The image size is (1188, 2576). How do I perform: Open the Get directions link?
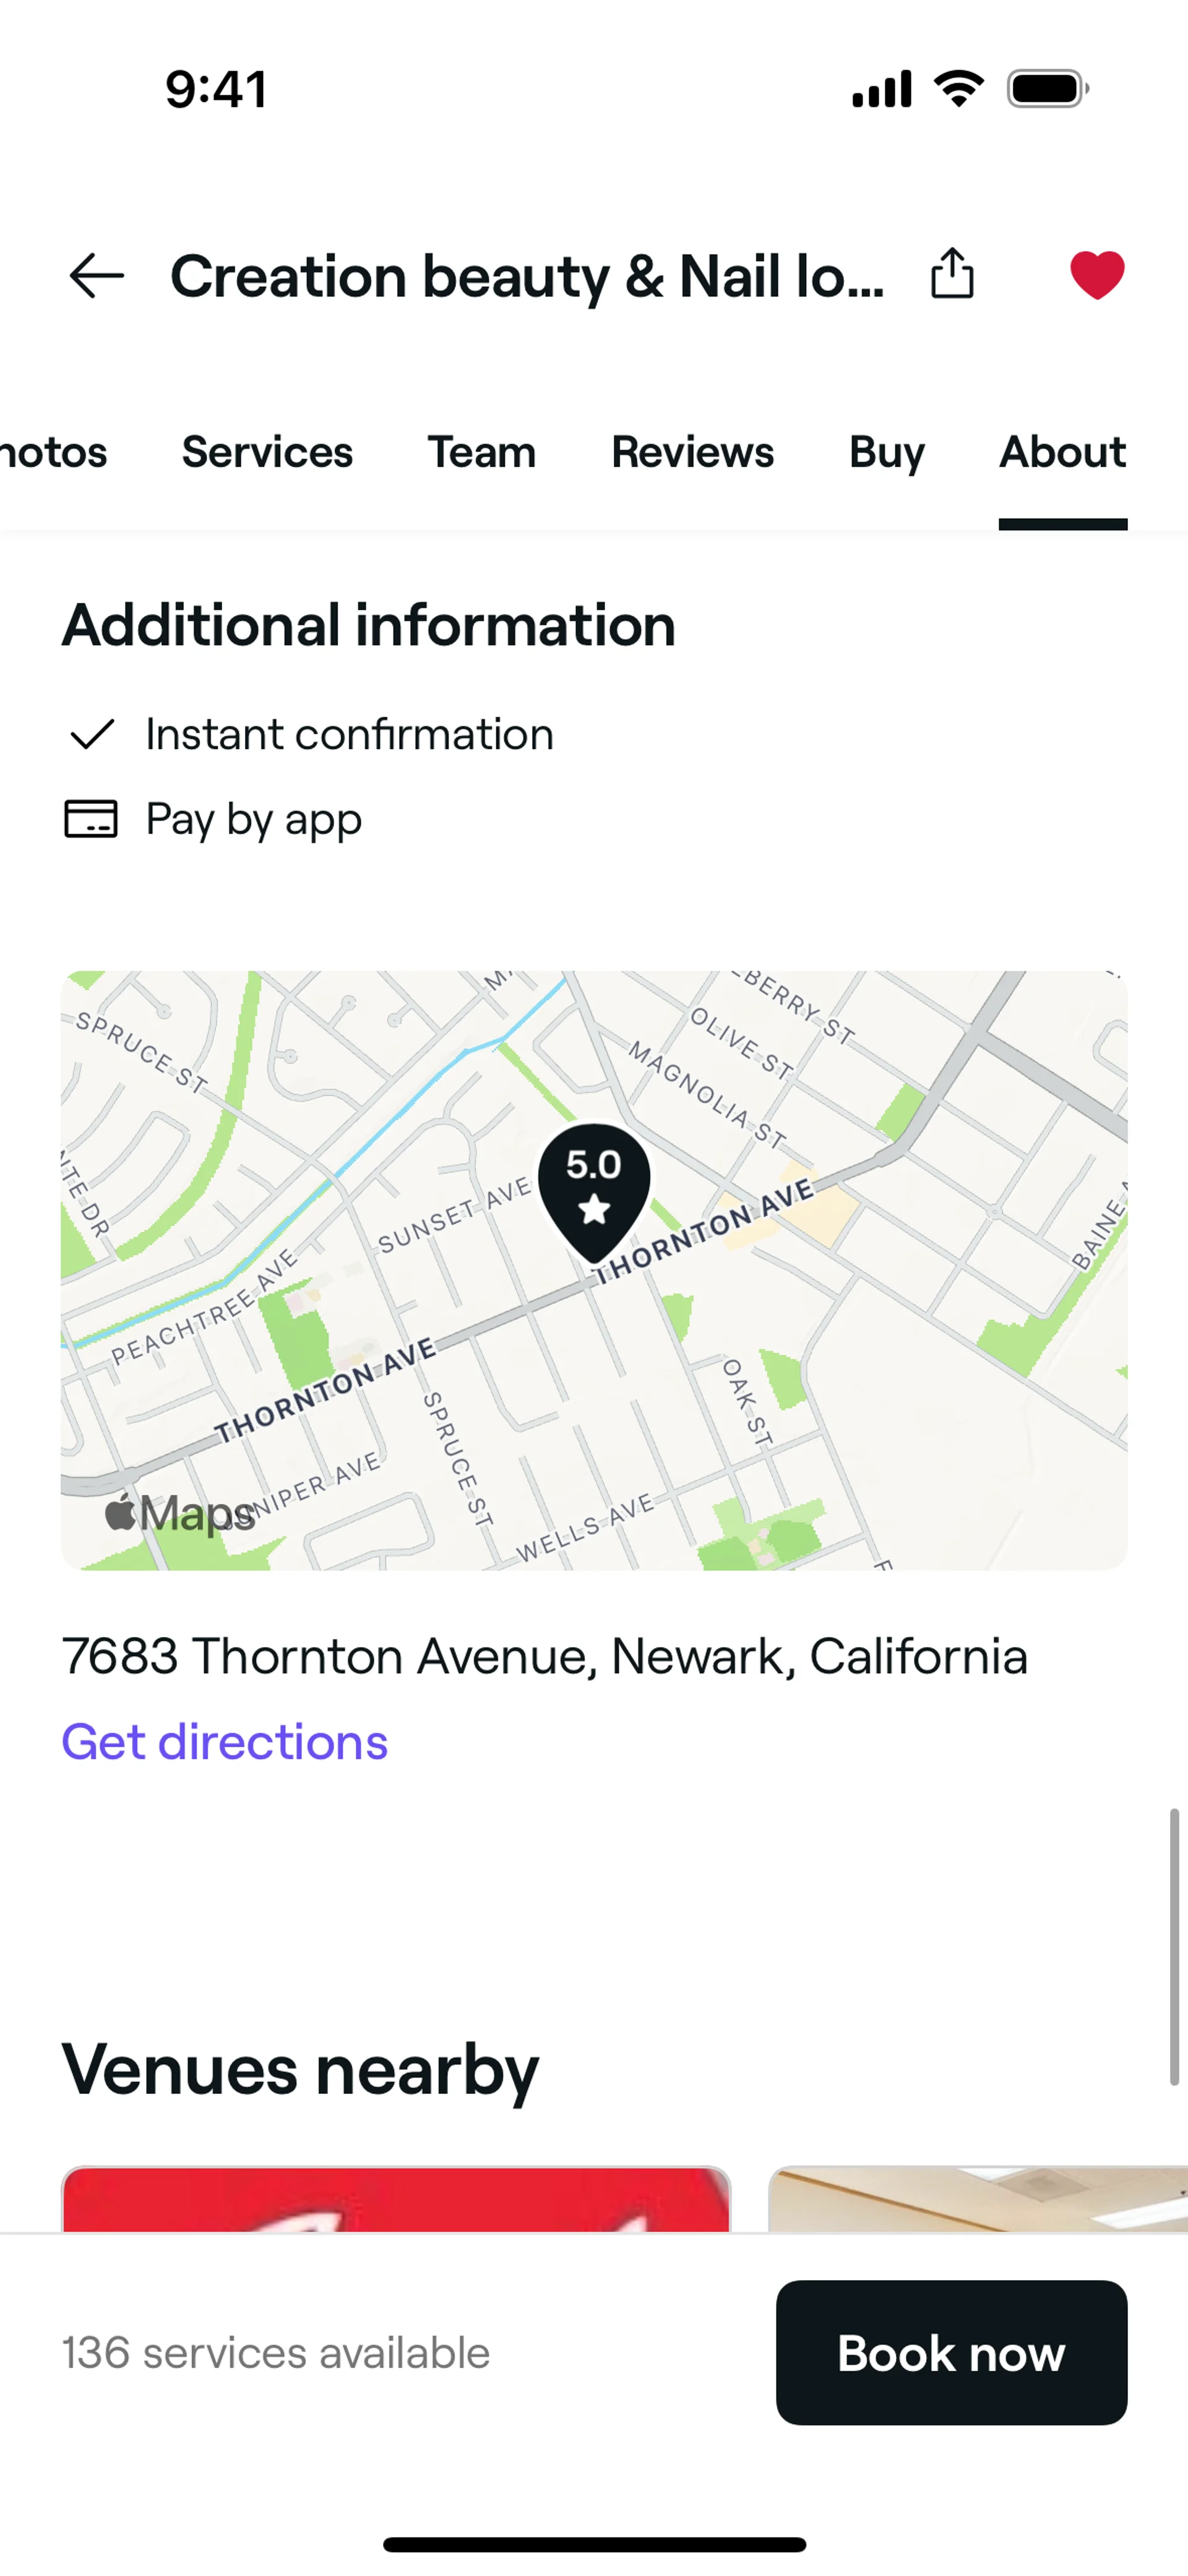click(225, 1742)
